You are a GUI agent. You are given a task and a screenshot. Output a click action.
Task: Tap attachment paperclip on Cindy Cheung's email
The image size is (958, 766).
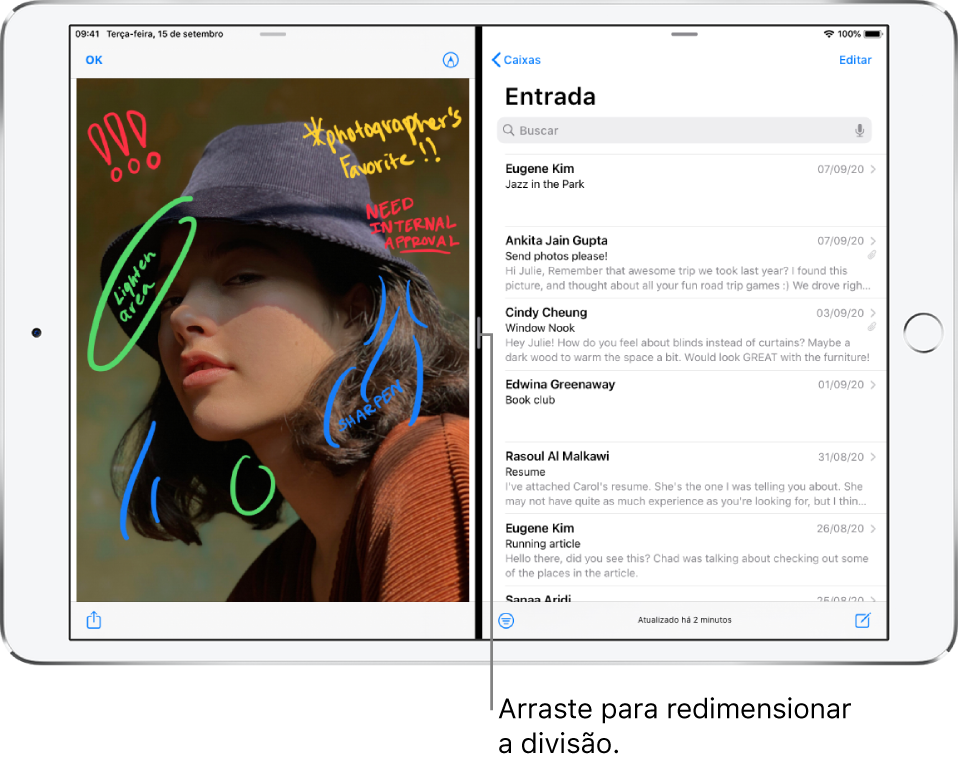pos(872,327)
